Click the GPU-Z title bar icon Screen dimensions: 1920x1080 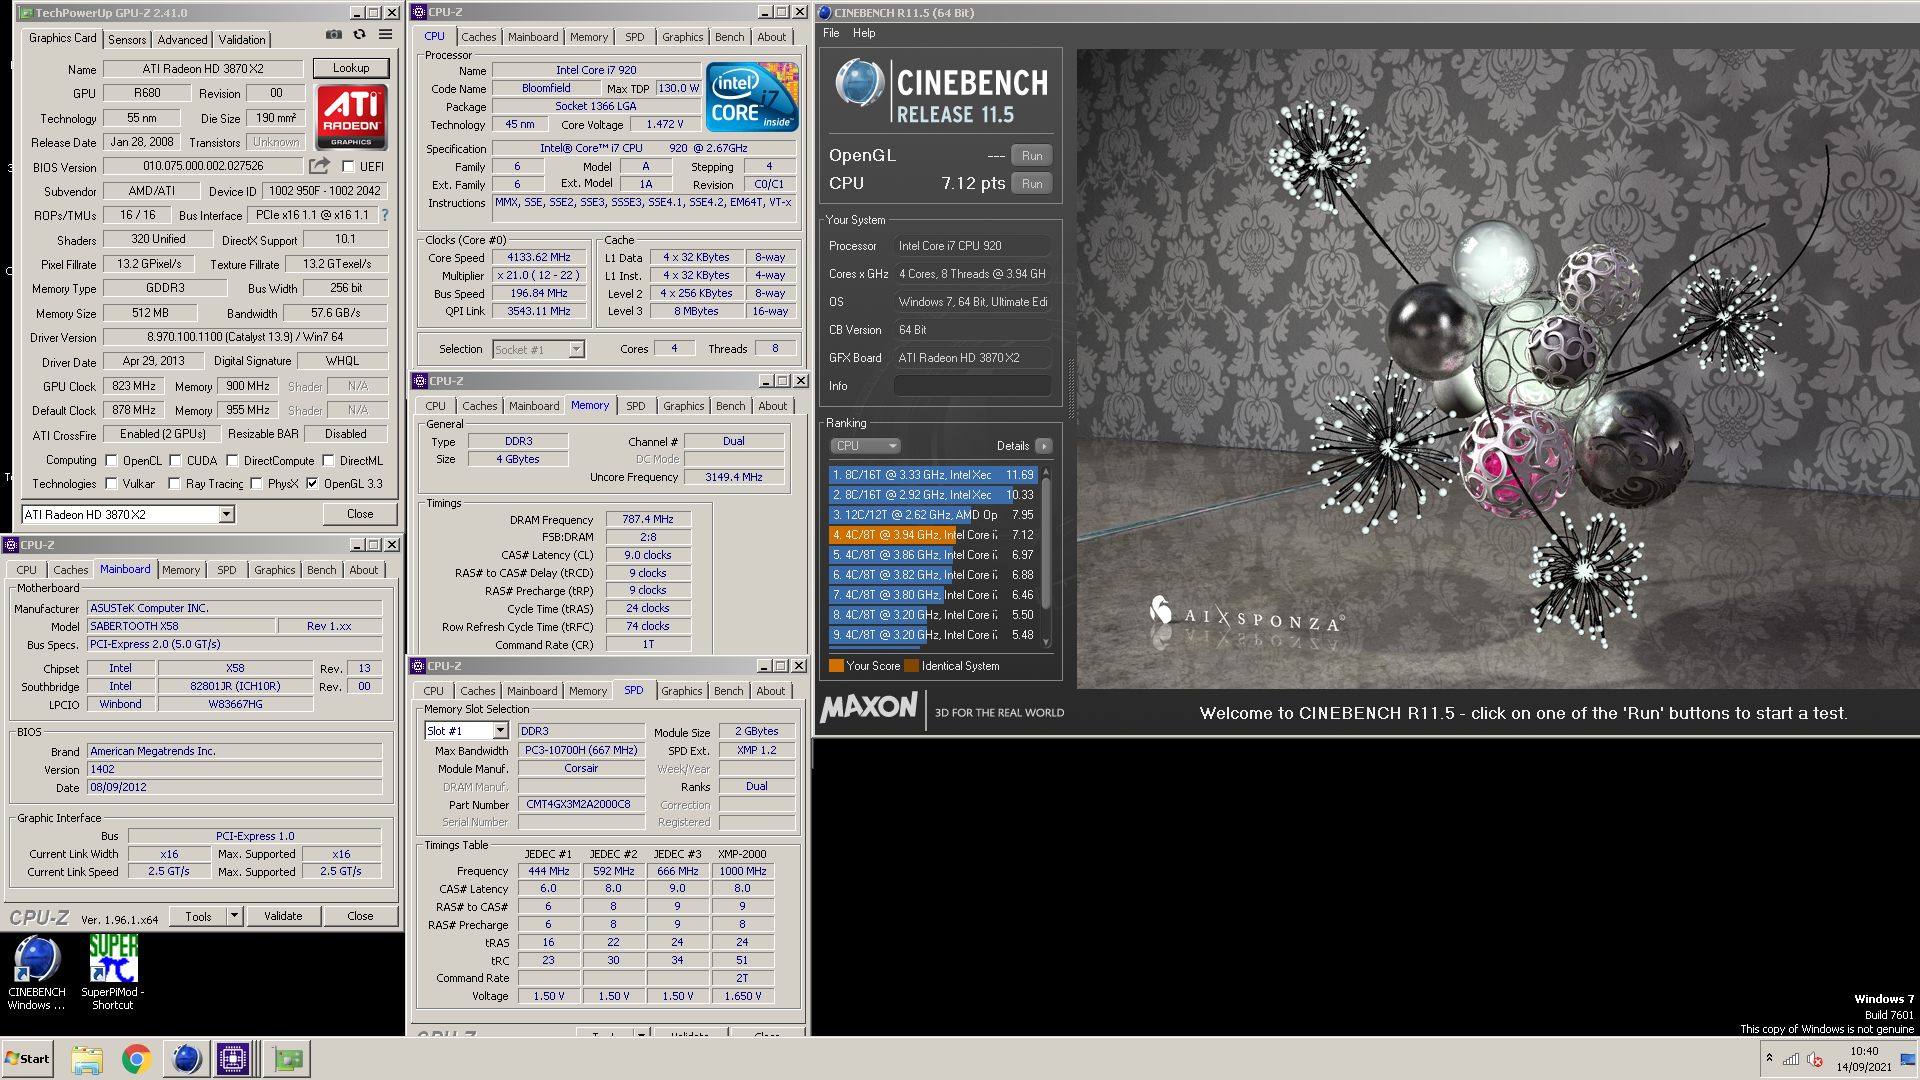pyautogui.click(x=27, y=13)
